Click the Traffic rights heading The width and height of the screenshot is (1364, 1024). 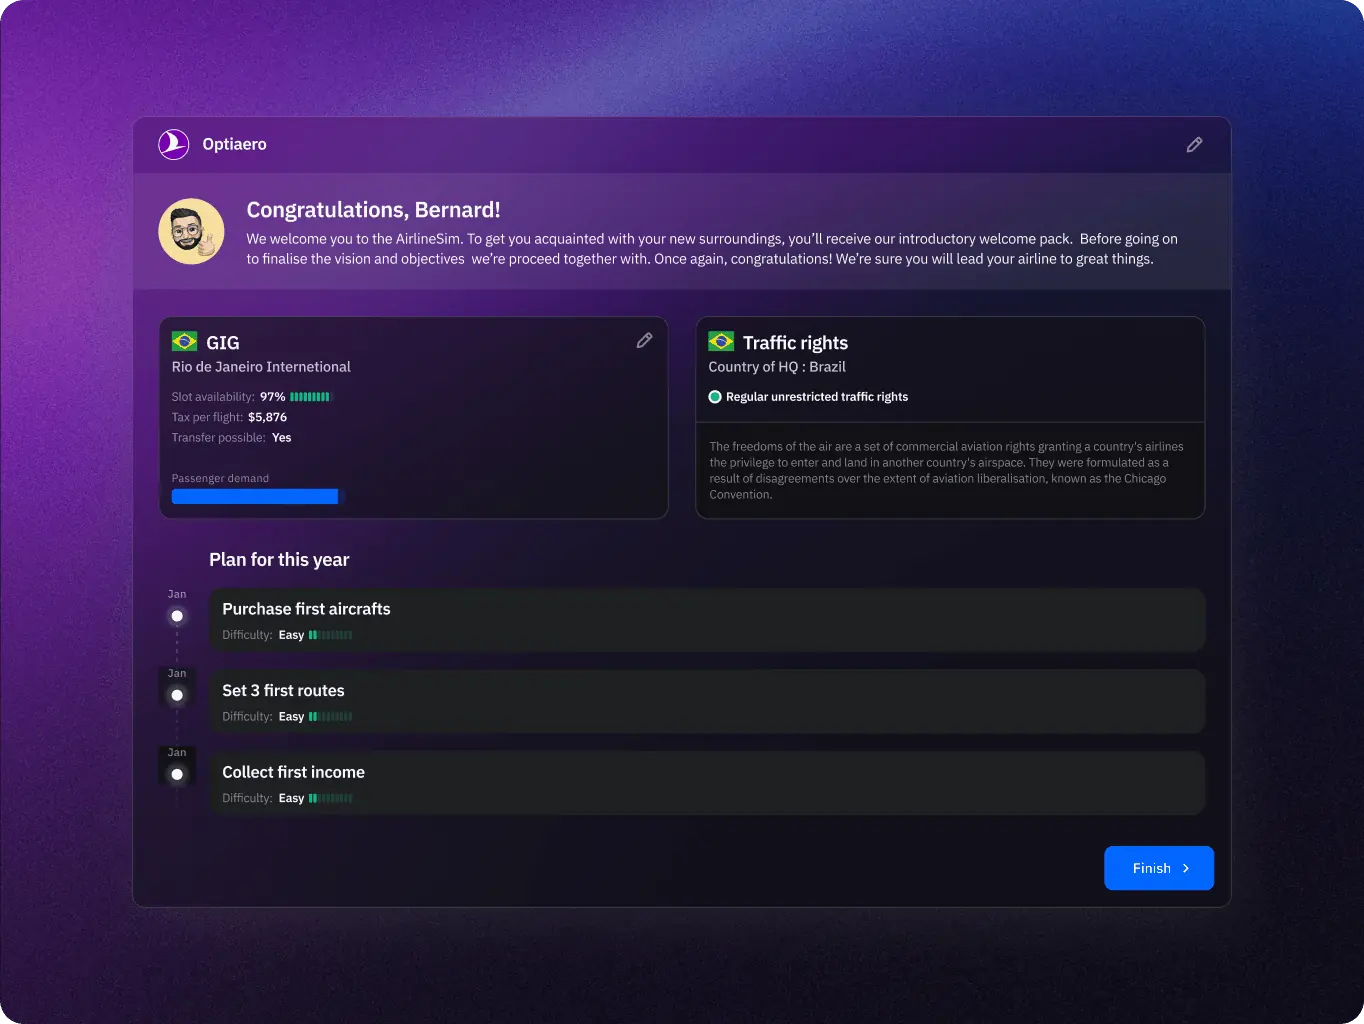coord(795,343)
